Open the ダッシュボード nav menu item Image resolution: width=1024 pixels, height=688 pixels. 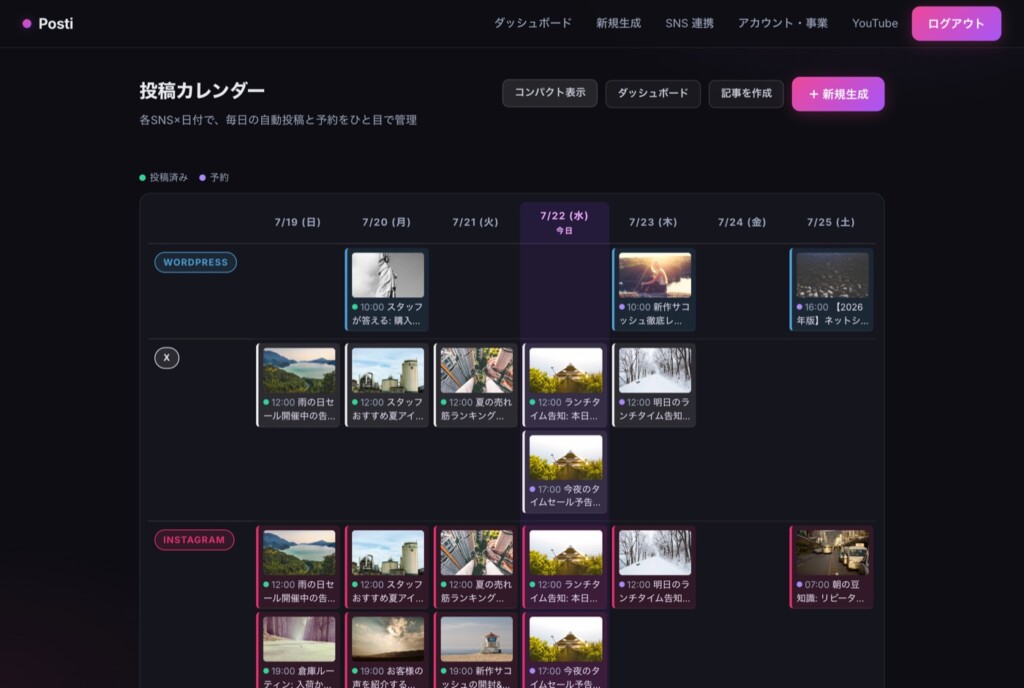[x=532, y=23]
